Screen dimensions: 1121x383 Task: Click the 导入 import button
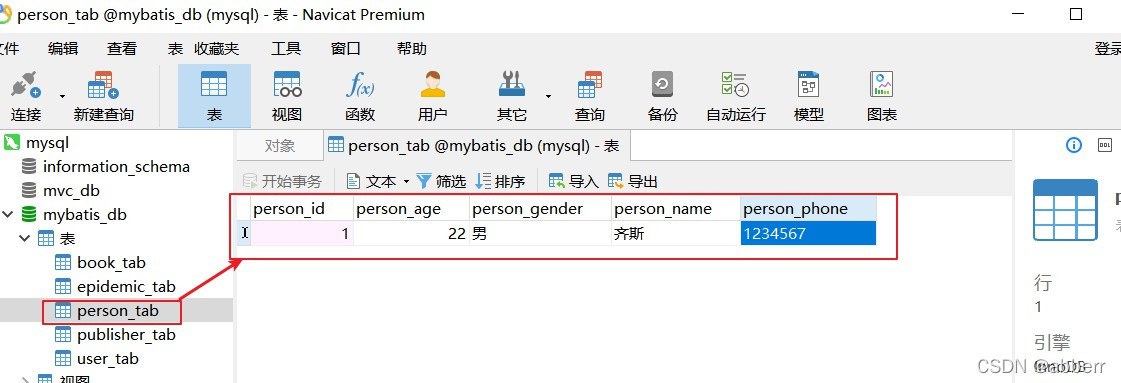tap(573, 181)
